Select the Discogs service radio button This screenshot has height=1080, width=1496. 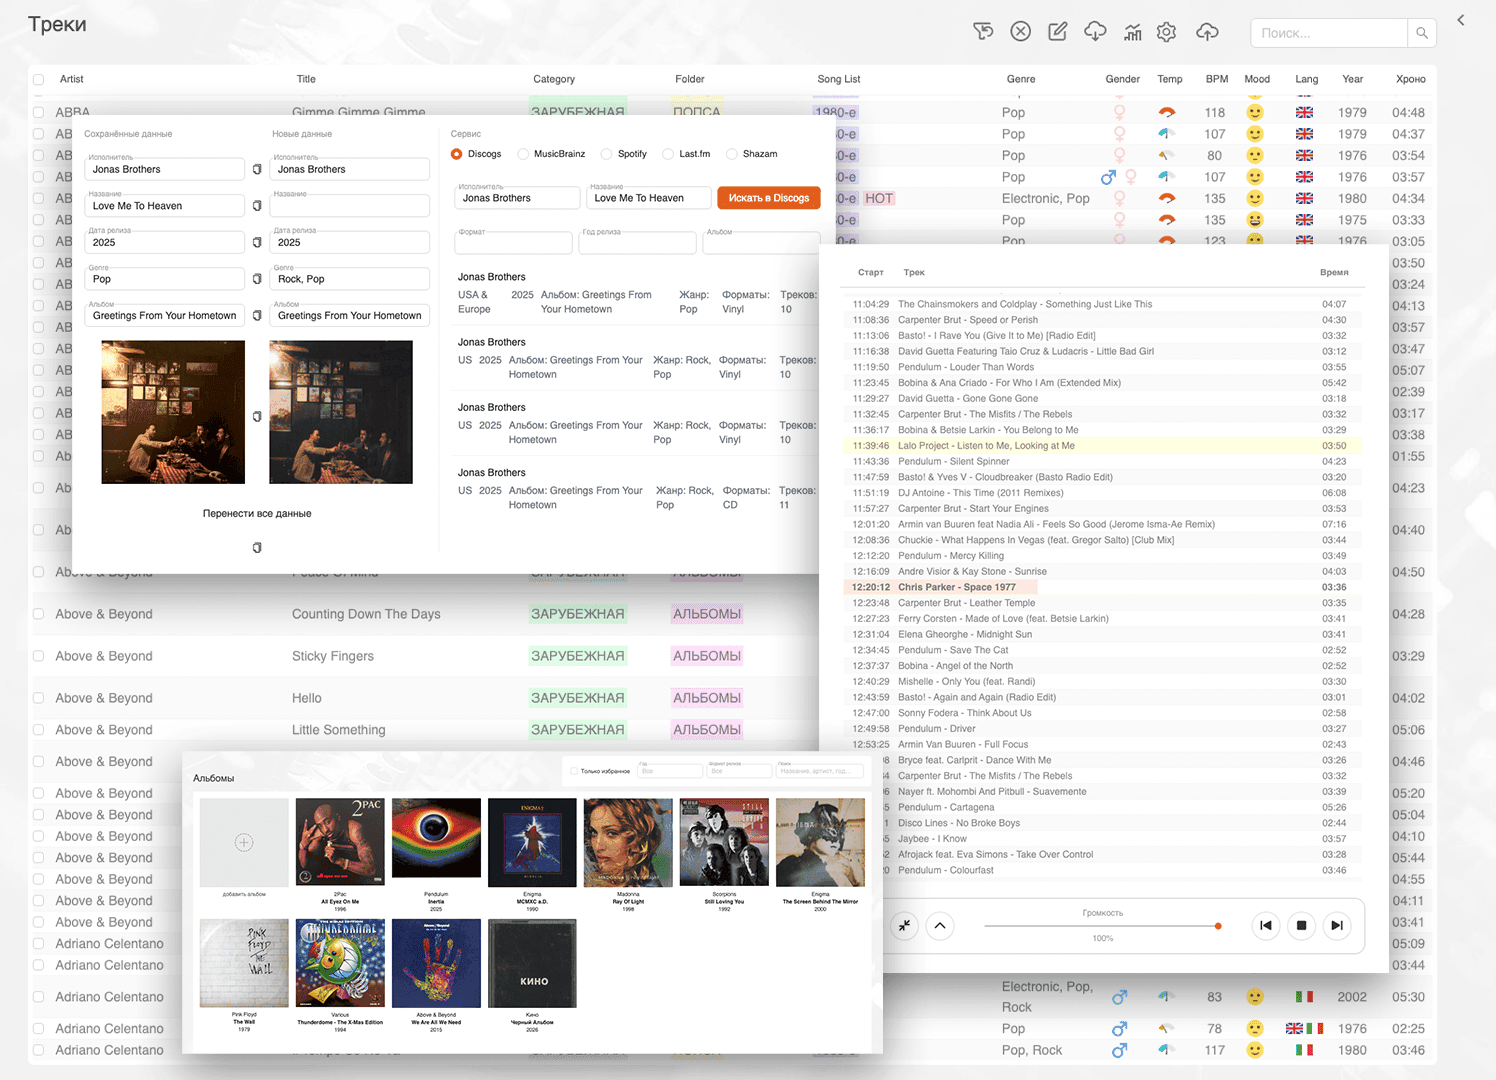click(x=456, y=154)
